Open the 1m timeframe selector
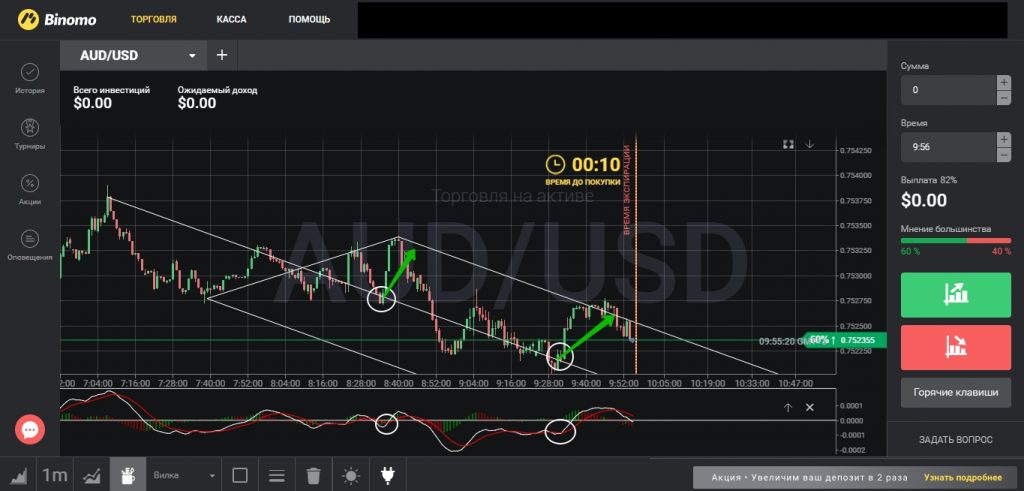Screen dimensions: 1024x491 (x=55, y=475)
